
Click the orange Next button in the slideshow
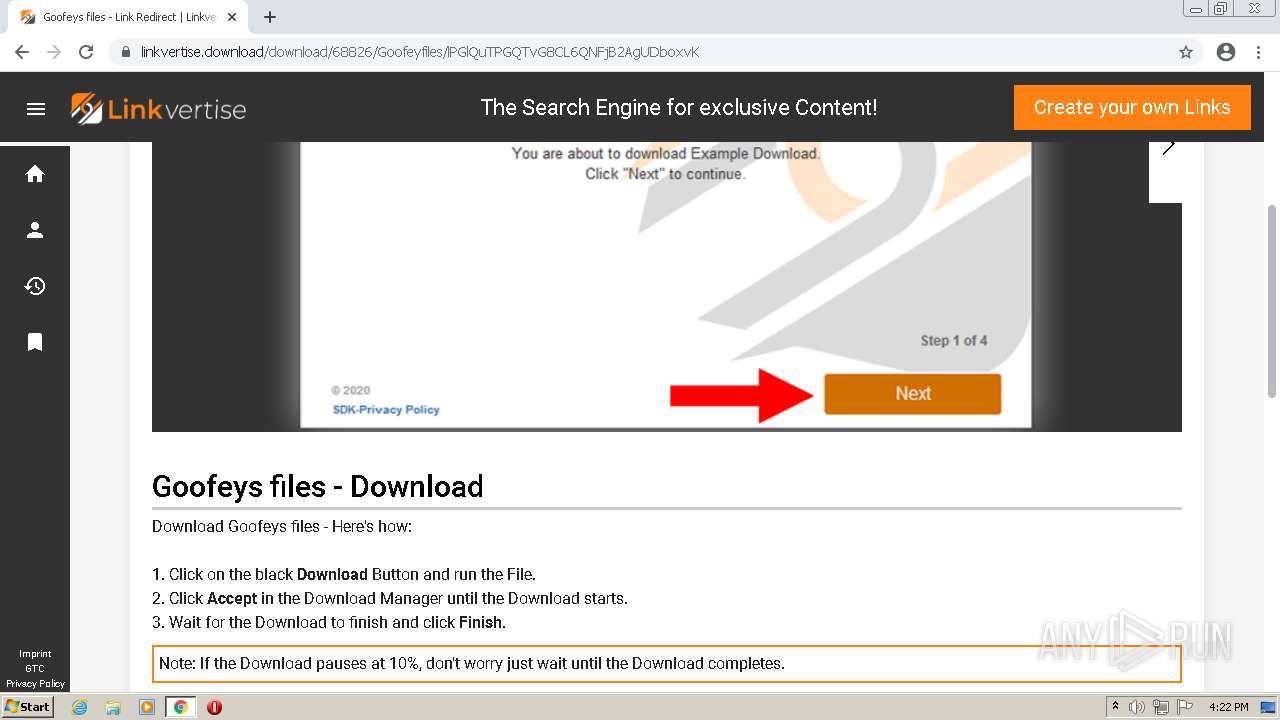coord(912,394)
